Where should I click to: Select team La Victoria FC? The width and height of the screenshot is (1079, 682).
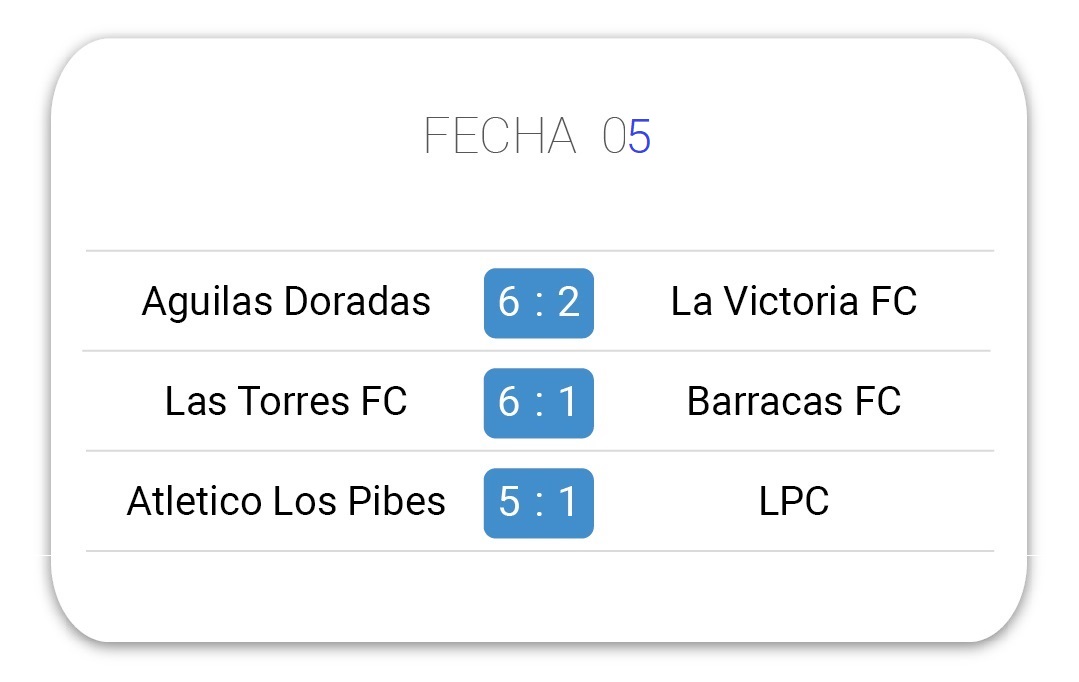(x=794, y=301)
